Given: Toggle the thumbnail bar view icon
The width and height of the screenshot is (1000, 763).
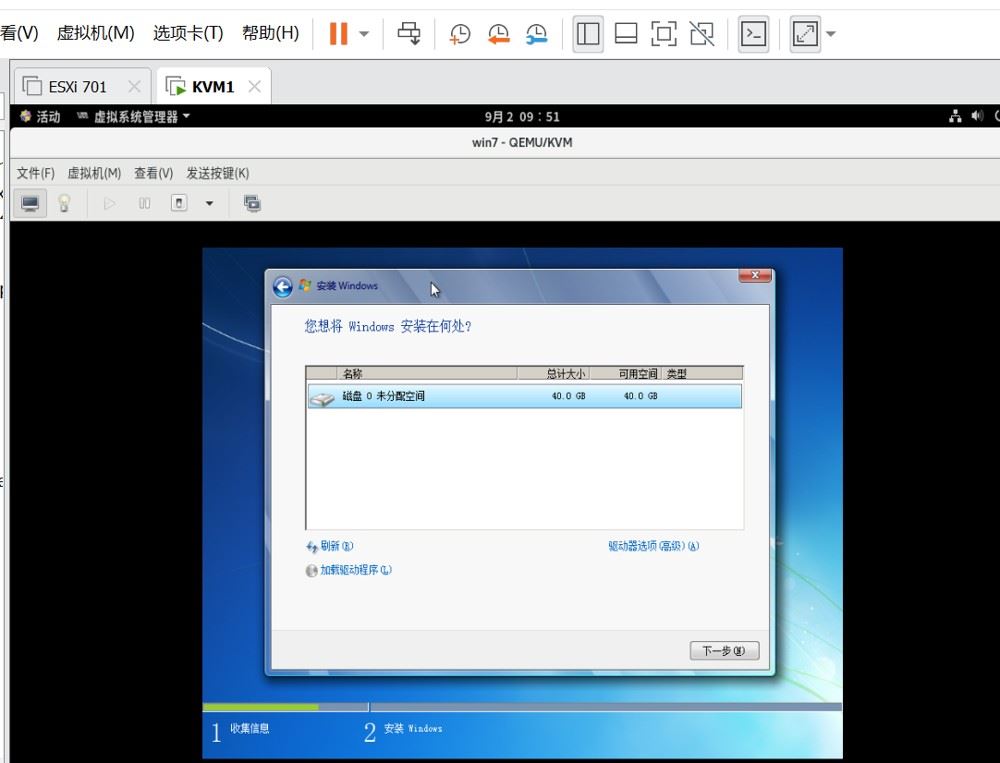Looking at the screenshot, I should pyautogui.click(x=626, y=34).
